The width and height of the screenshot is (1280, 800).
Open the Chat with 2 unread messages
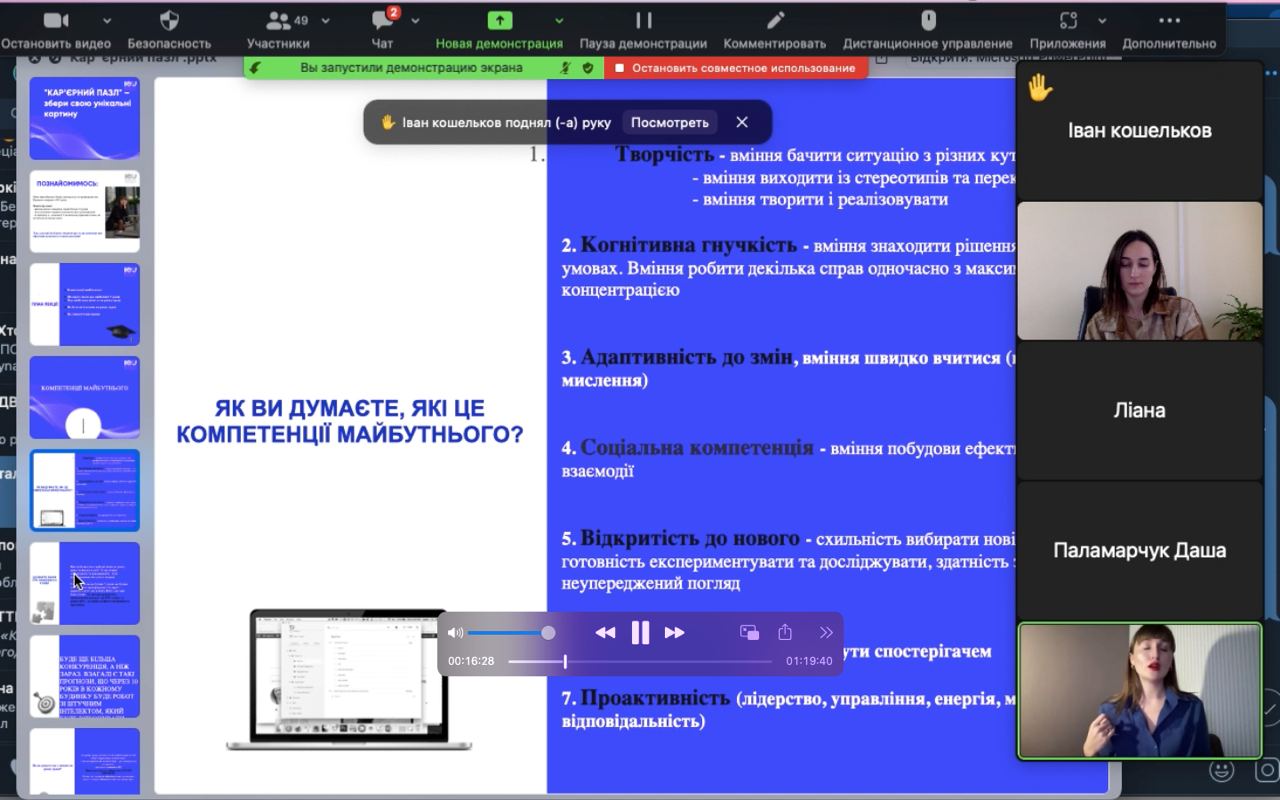[x=382, y=21]
